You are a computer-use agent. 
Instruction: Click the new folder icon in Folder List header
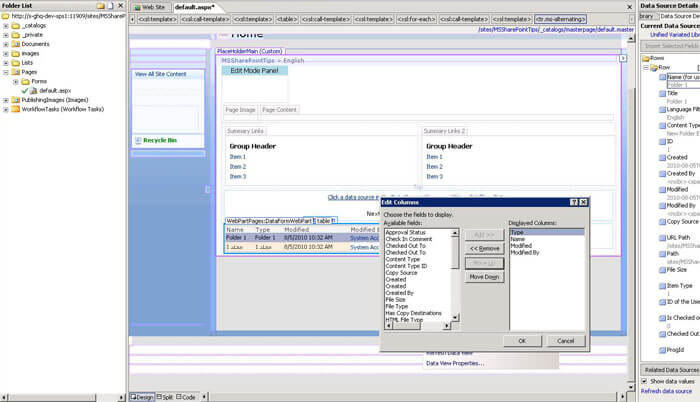101,6
